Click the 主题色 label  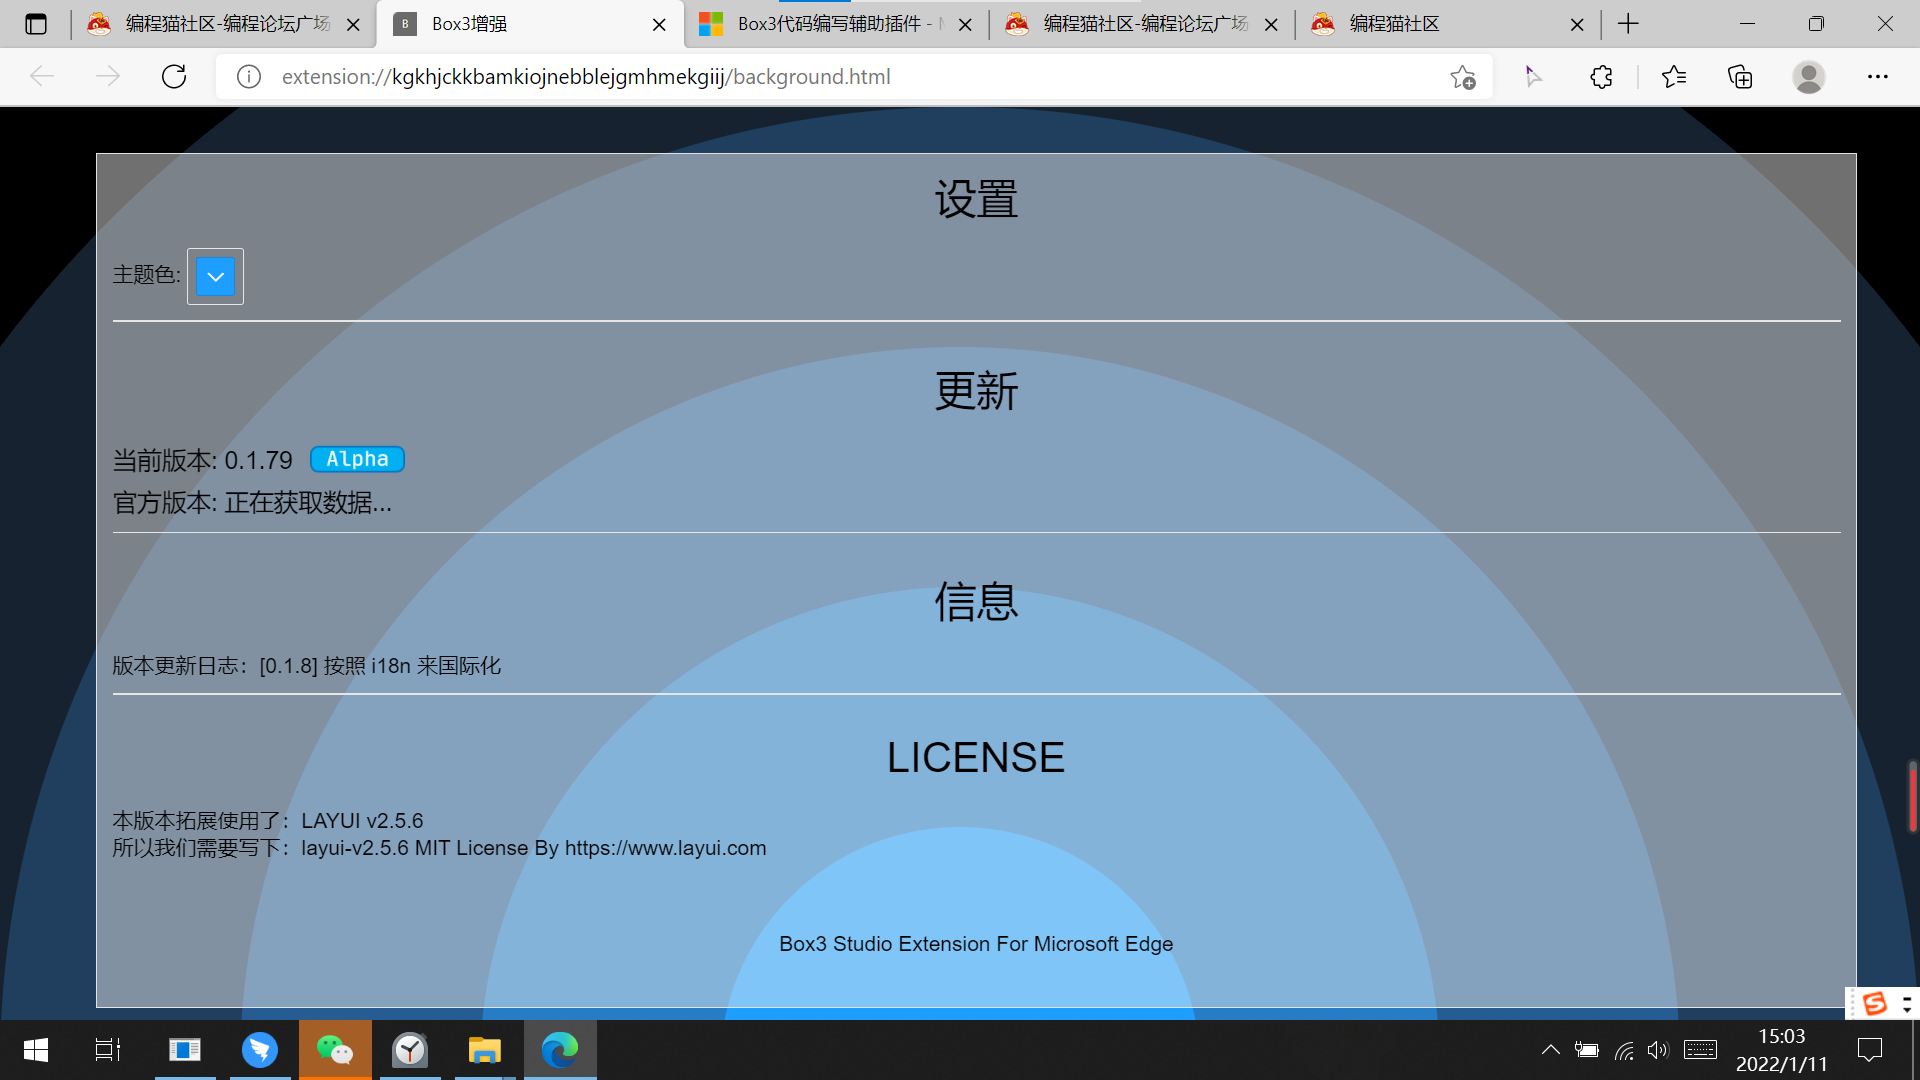[147, 274]
